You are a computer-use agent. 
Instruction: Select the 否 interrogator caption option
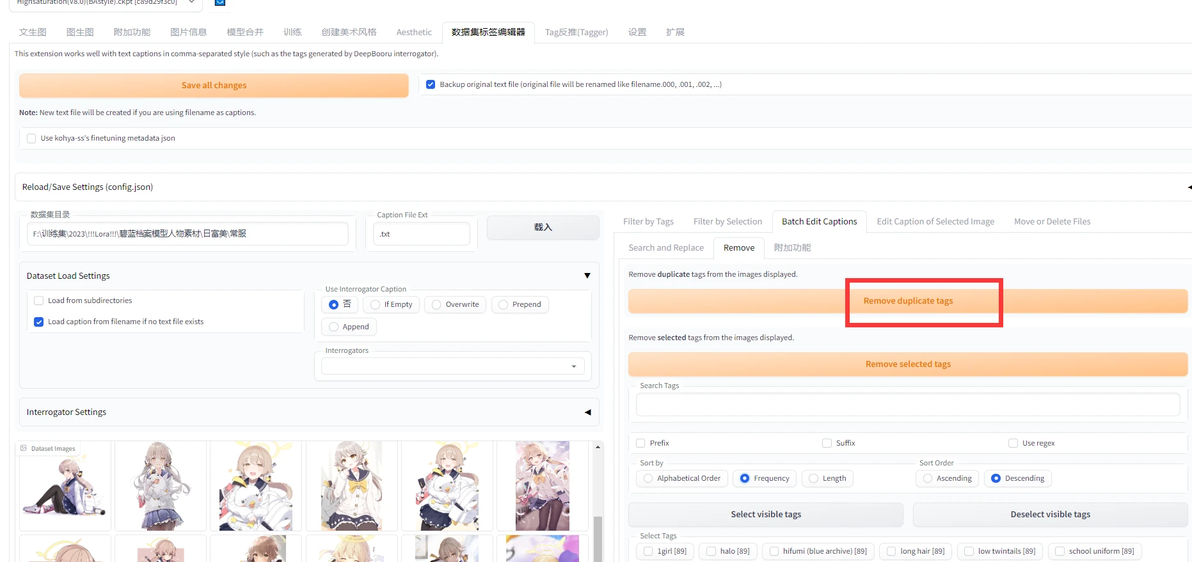pos(333,304)
